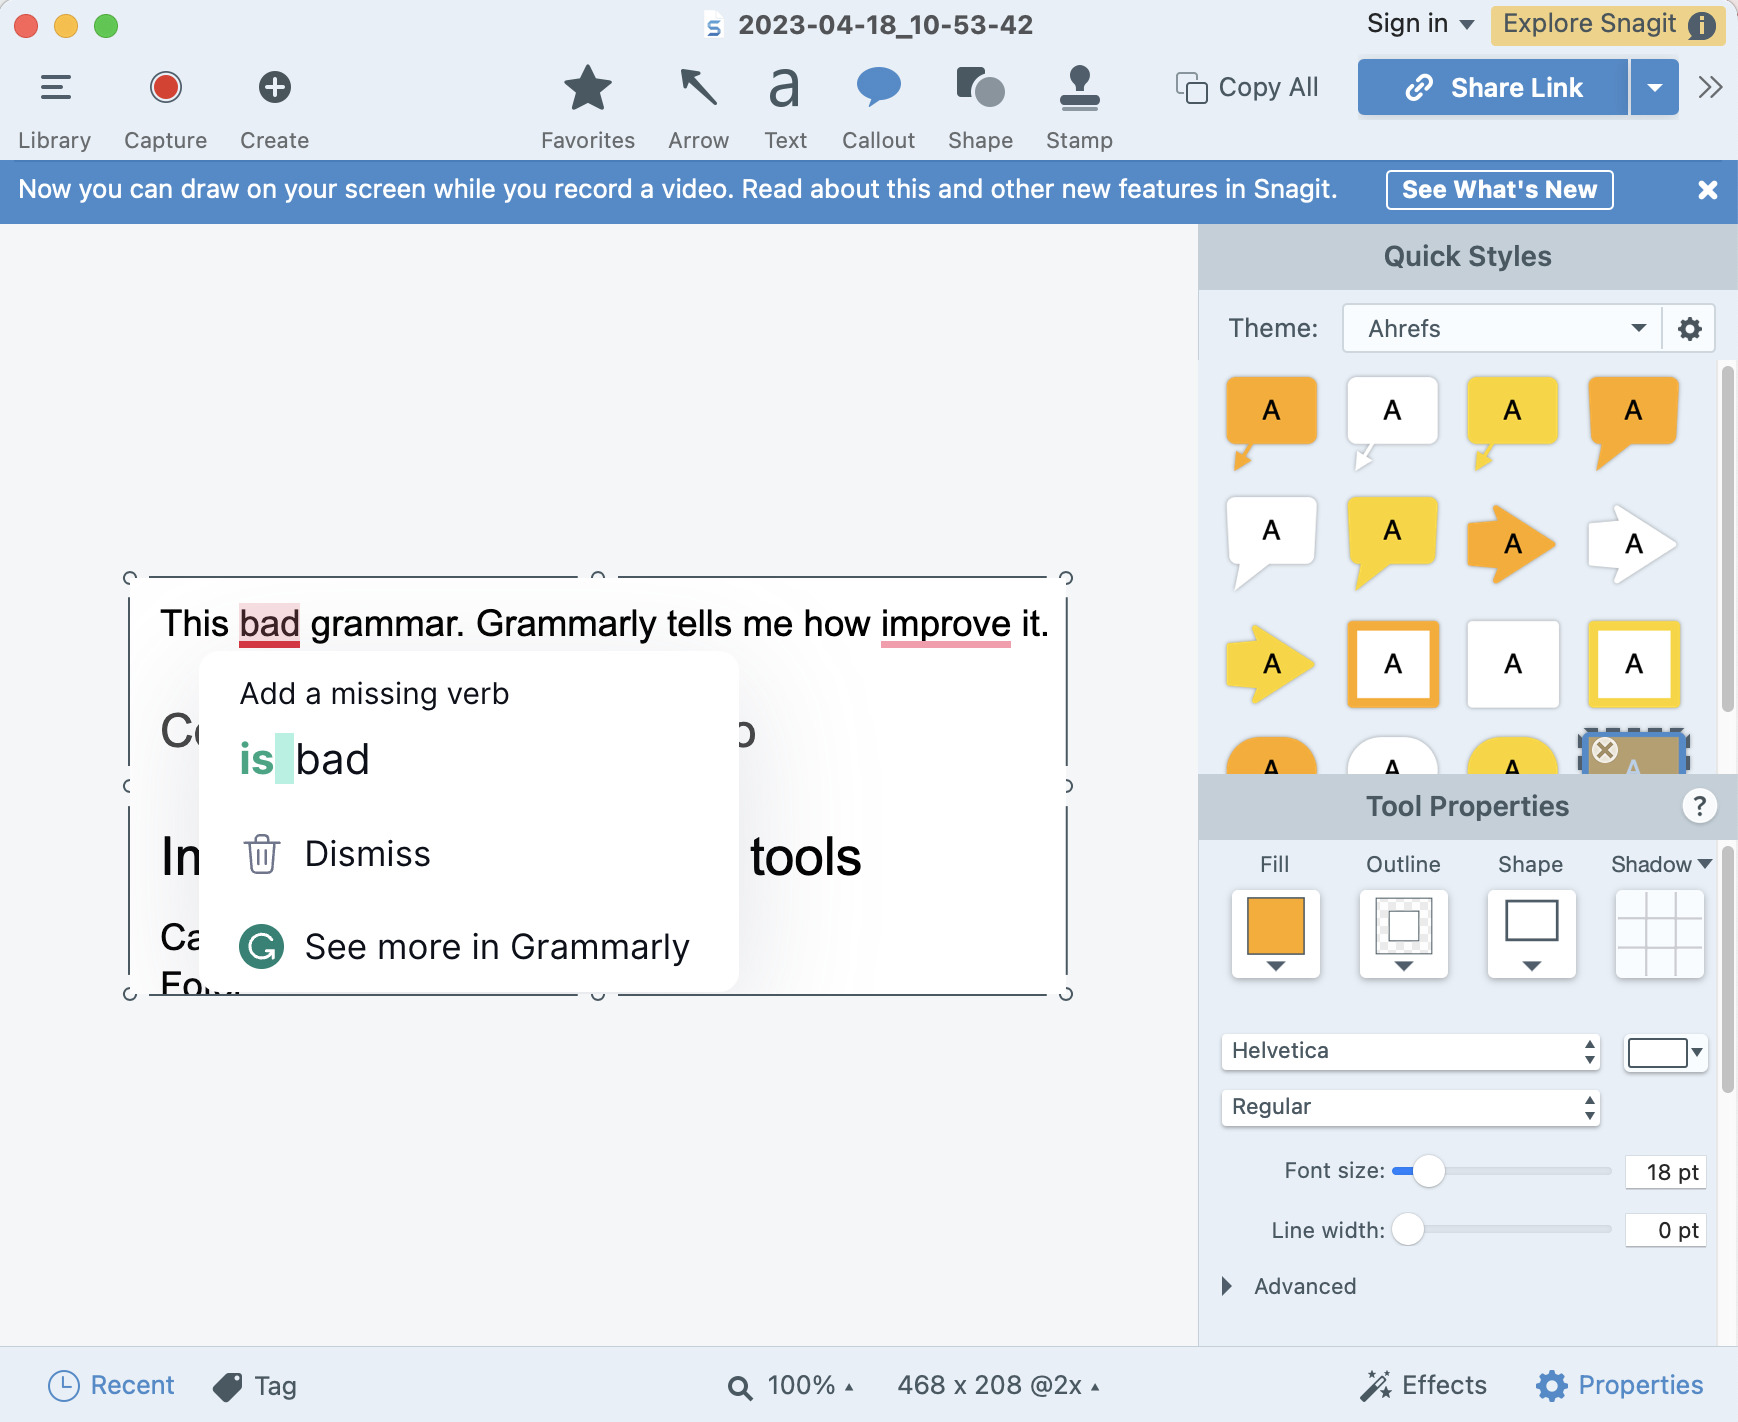The height and width of the screenshot is (1422, 1738).
Task: Select the Callout tool
Action: pyautogui.click(x=877, y=100)
